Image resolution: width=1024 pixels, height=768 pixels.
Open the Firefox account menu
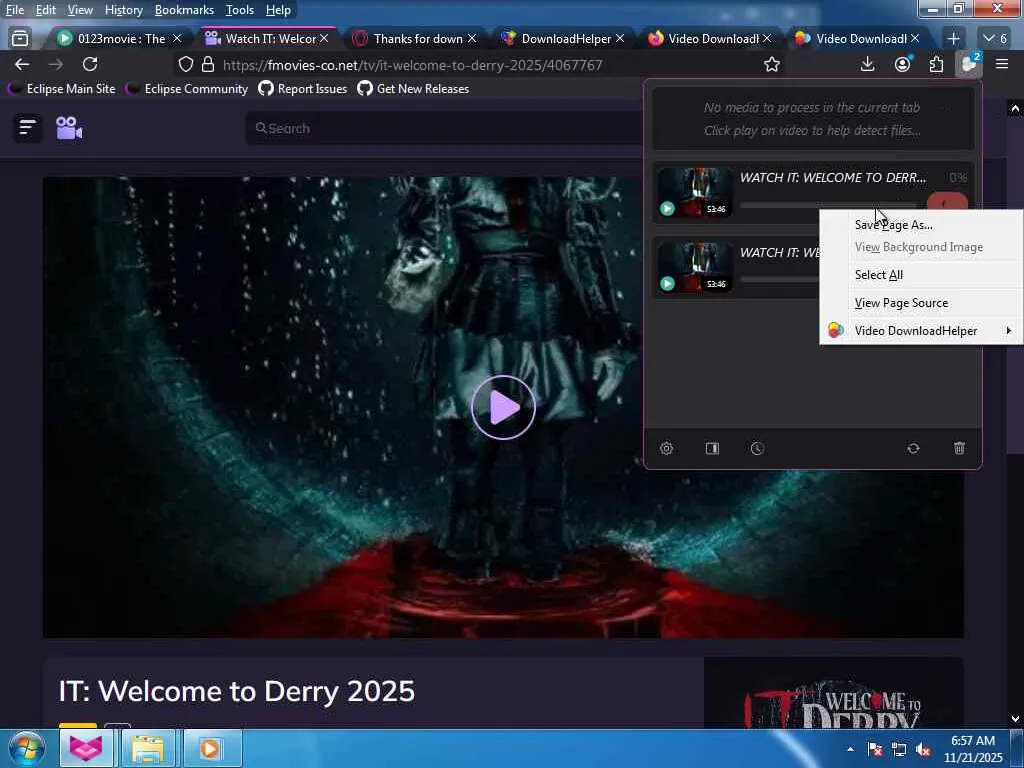tap(903, 64)
